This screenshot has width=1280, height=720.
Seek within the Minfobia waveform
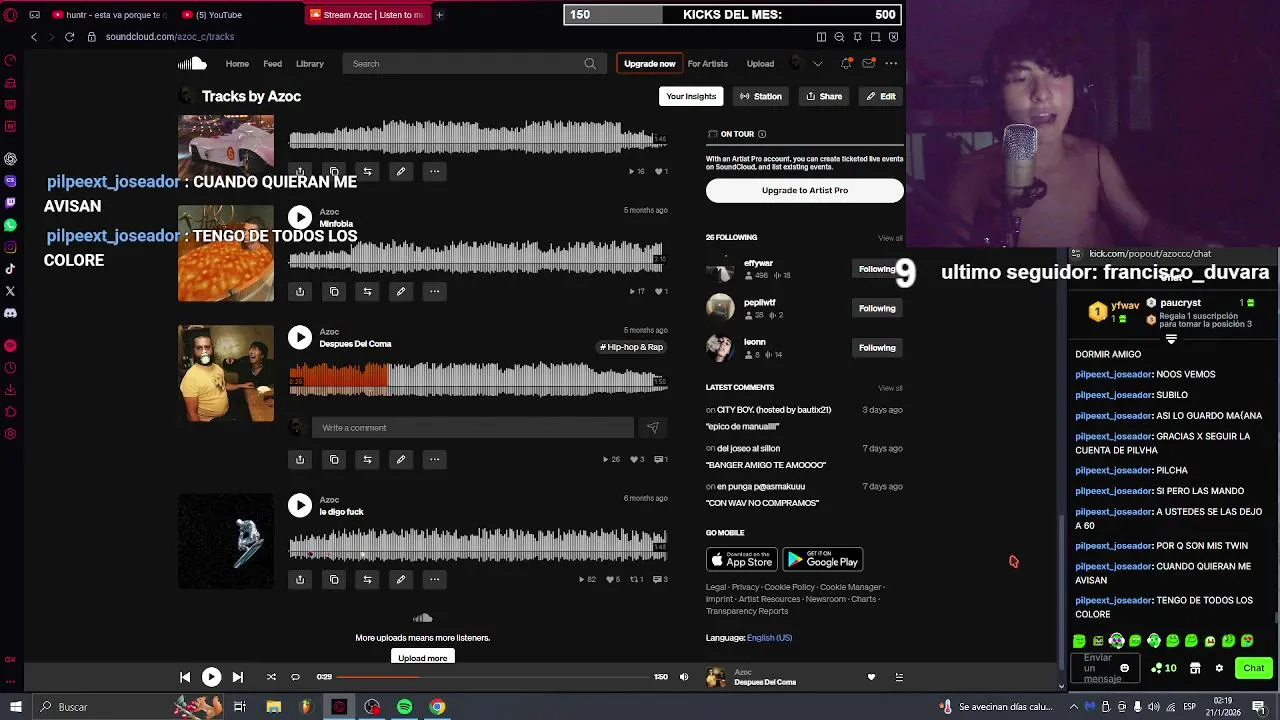pos(478,256)
